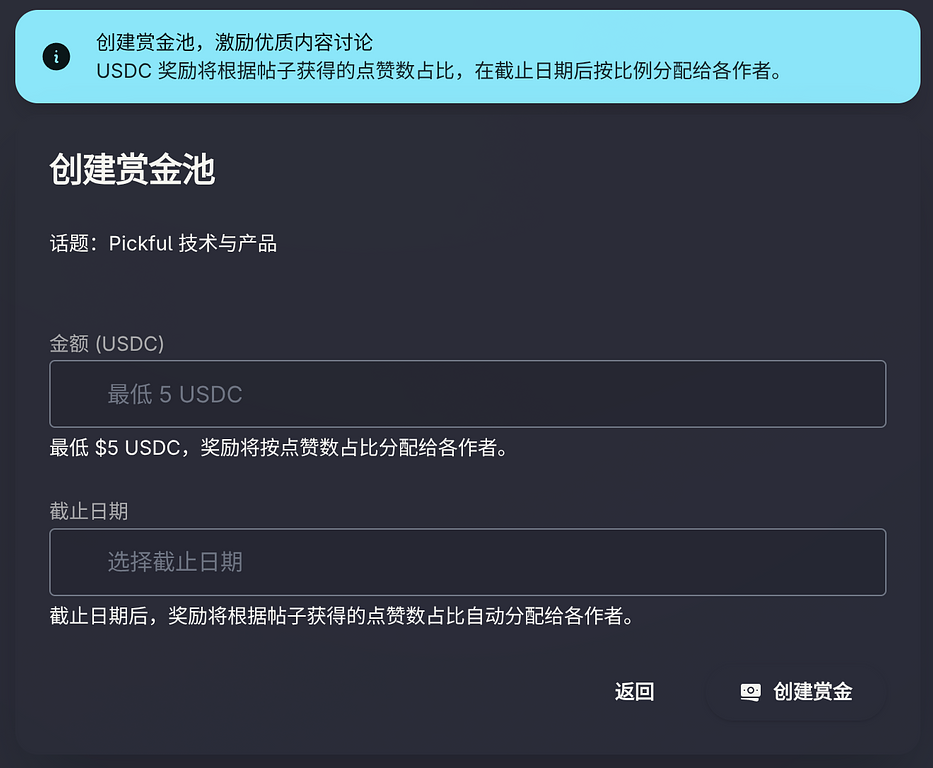Click the 截止日期 field label
Viewport: 933px width, 768px height.
(x=89, y=511)
